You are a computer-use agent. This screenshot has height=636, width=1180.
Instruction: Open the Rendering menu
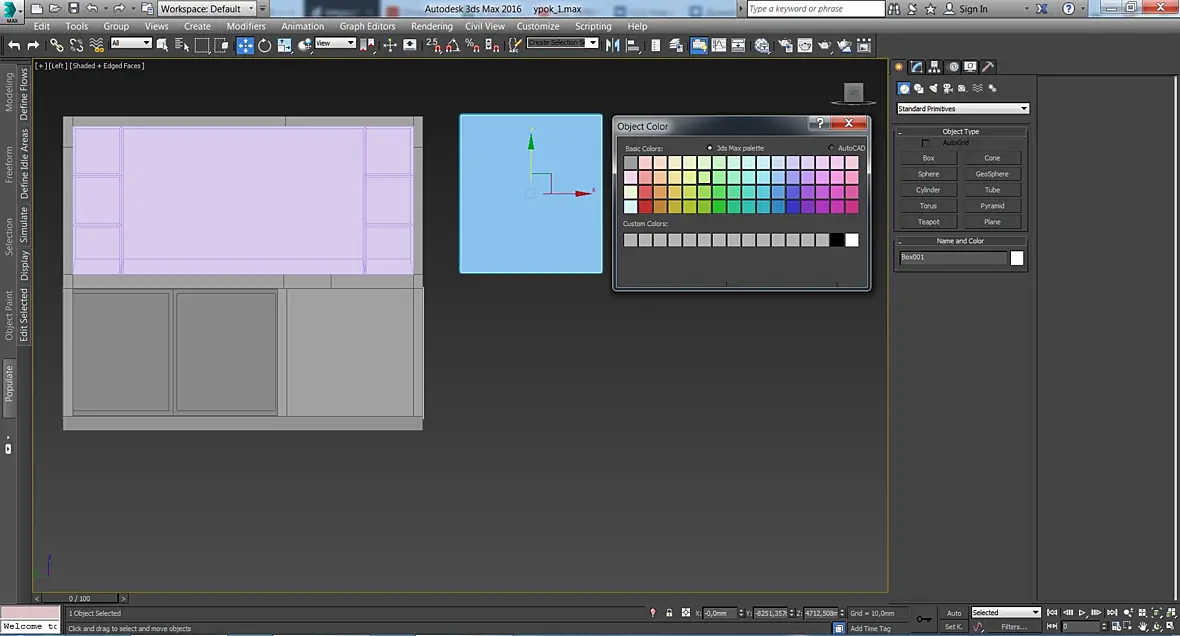[x=432, y=26]
